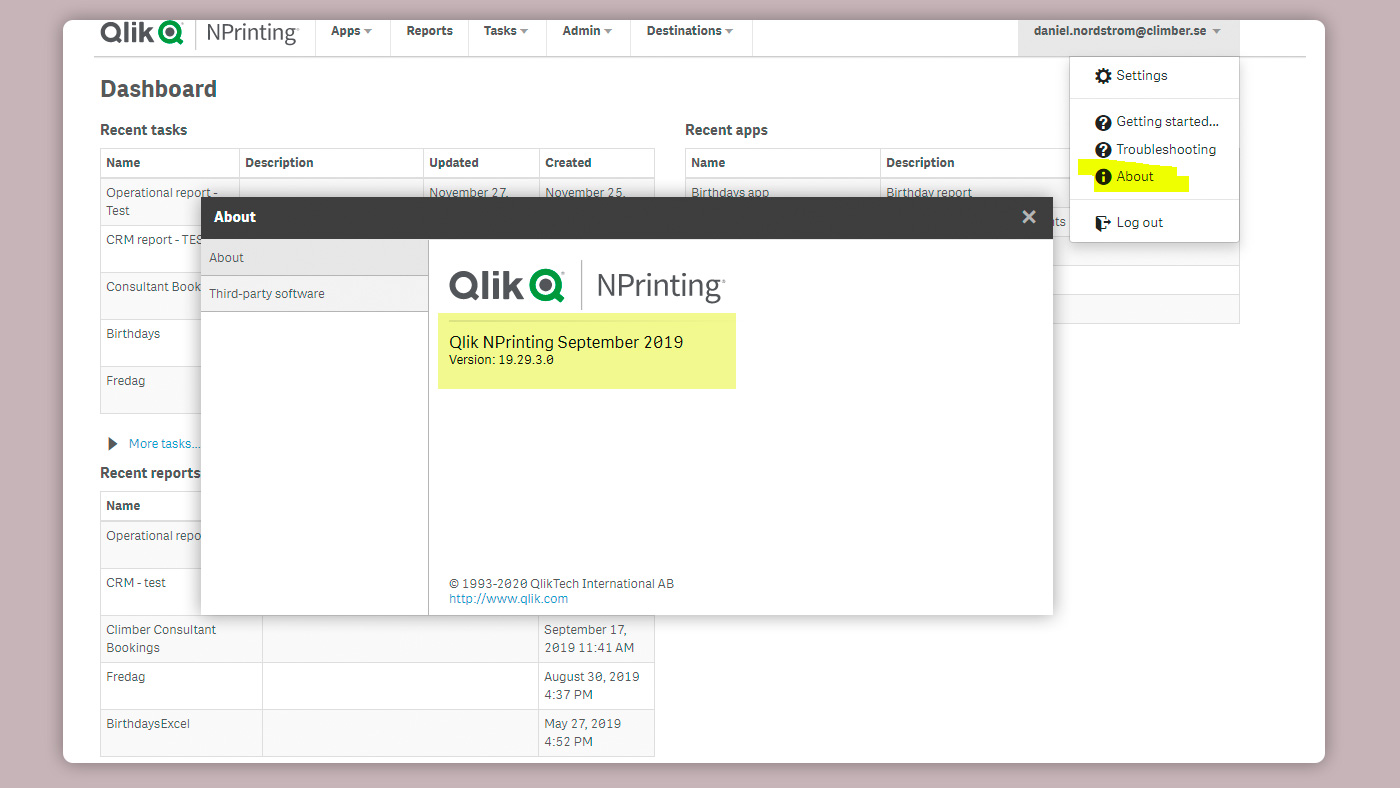Open the Destinations dropdown menu

click(x=690, y=31)
